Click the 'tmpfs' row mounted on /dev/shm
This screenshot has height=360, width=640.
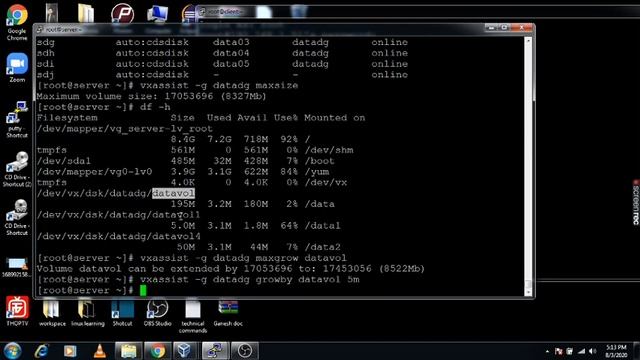[x=195, y=150]
